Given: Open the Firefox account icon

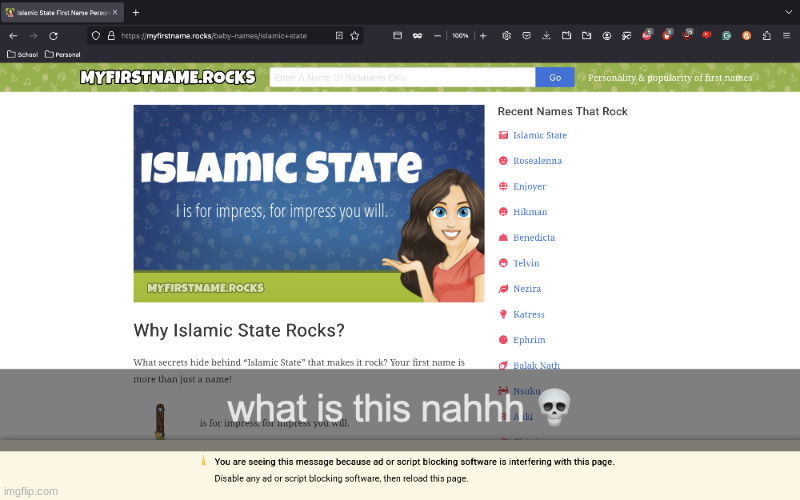Looking at the screenshot, I should [607, 35].
